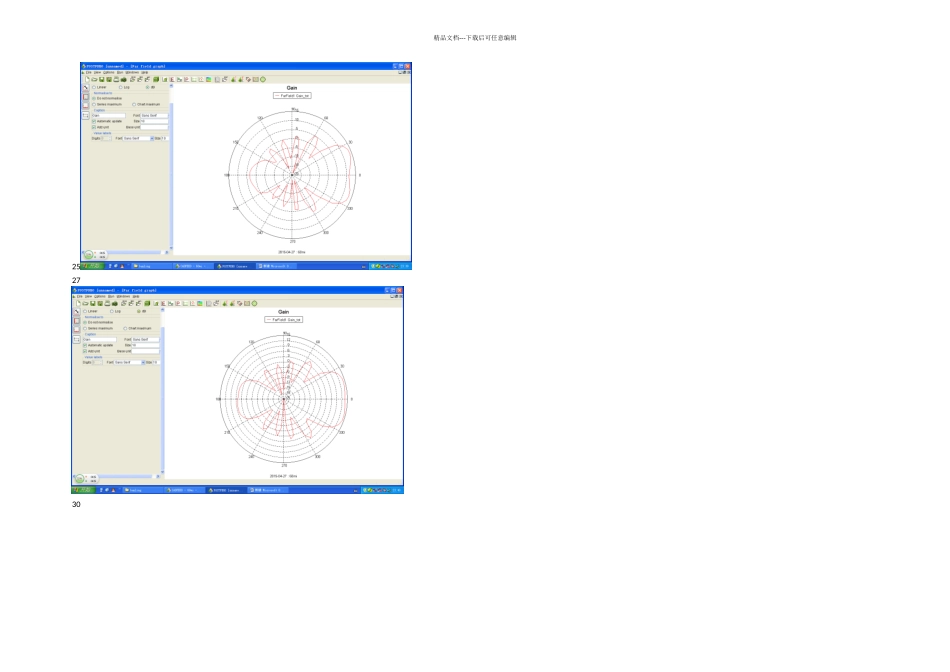Click caption text field containing Gain in lower window
This screenshot has height=672, width=950.
100,339
